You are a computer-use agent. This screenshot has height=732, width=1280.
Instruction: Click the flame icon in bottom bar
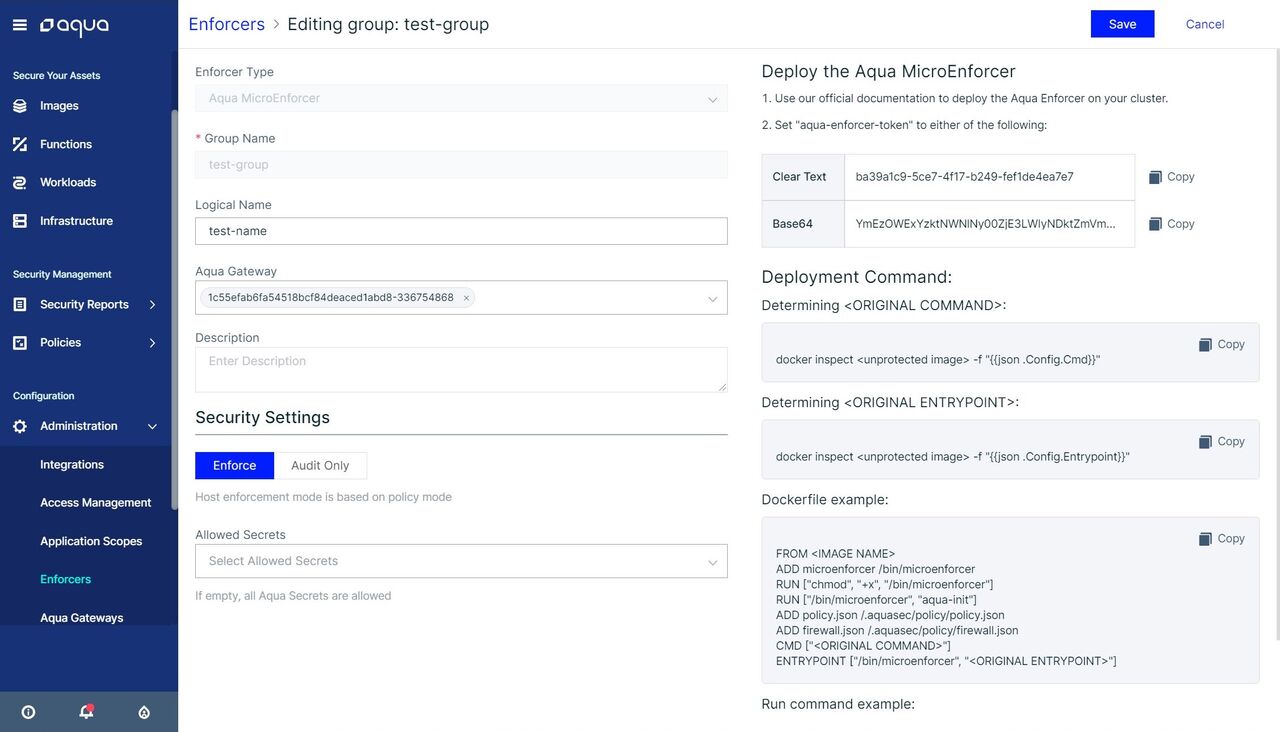pos(144,712)
